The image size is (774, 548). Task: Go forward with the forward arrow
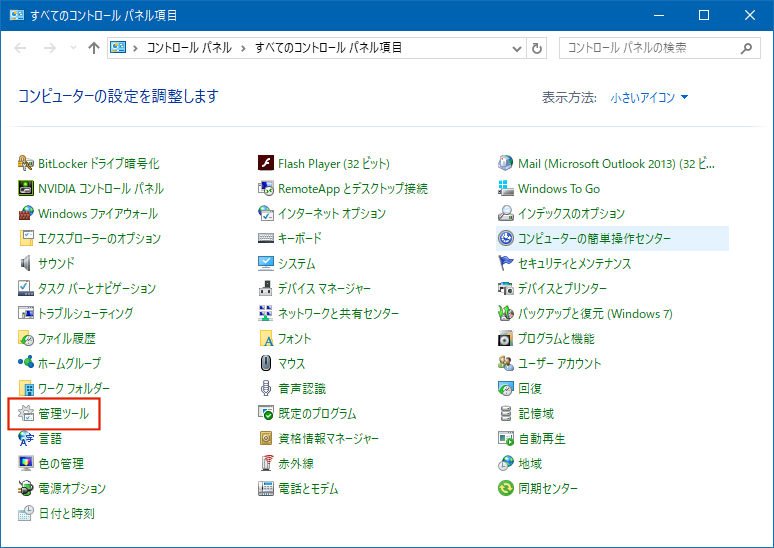point(49,48)
